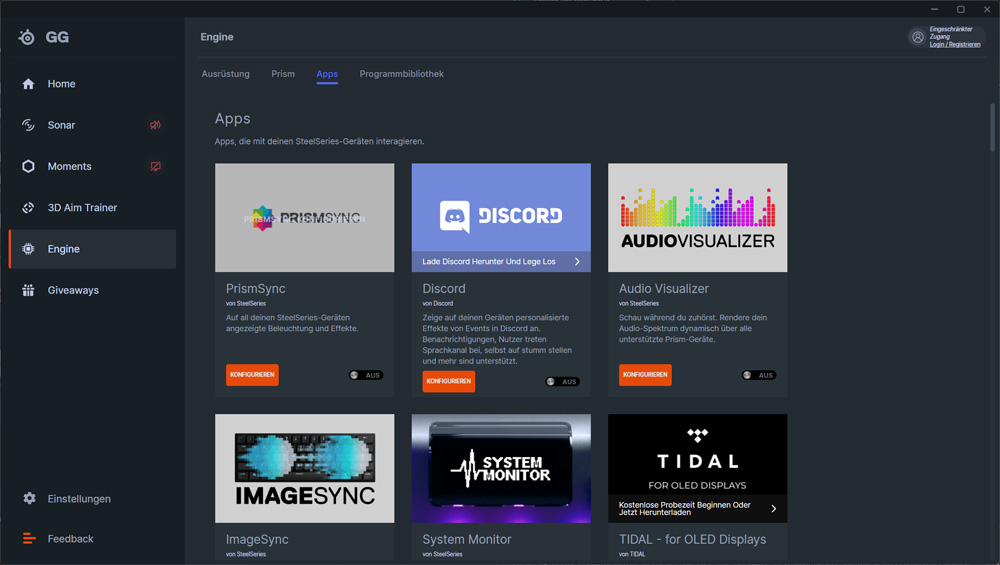Click the System Monitor banner thumbnail

click(x=501, y=468)
